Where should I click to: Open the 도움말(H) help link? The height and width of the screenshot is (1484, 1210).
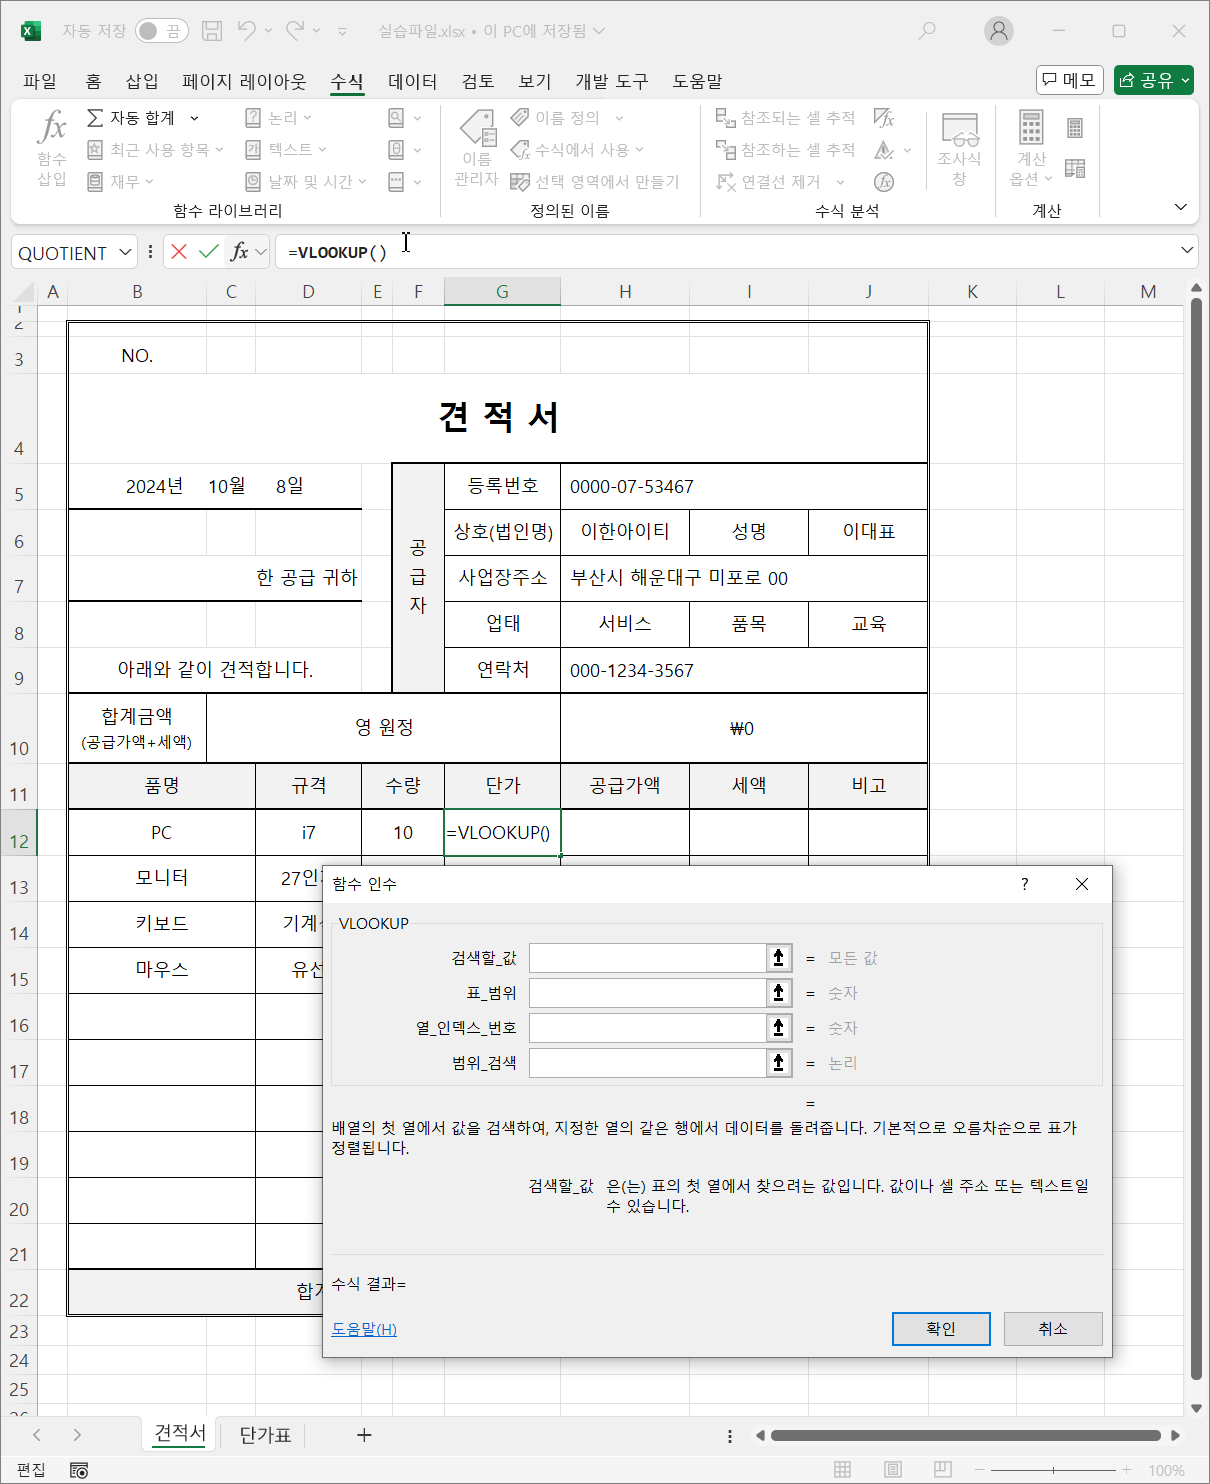364,1329
